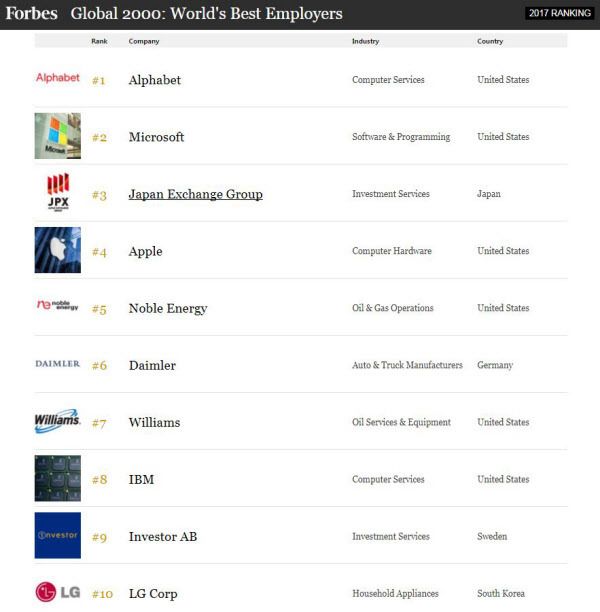Image resolution: width=600 pixels, height=612 pixels.
Task: Click the Alphabet logo thumbnail
Action: [58, 77]
